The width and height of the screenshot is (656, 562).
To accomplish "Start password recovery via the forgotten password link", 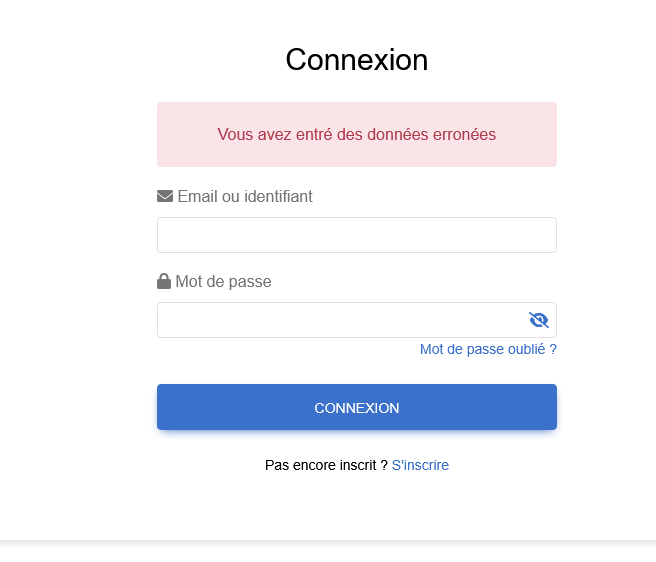I will click(488, 349).
